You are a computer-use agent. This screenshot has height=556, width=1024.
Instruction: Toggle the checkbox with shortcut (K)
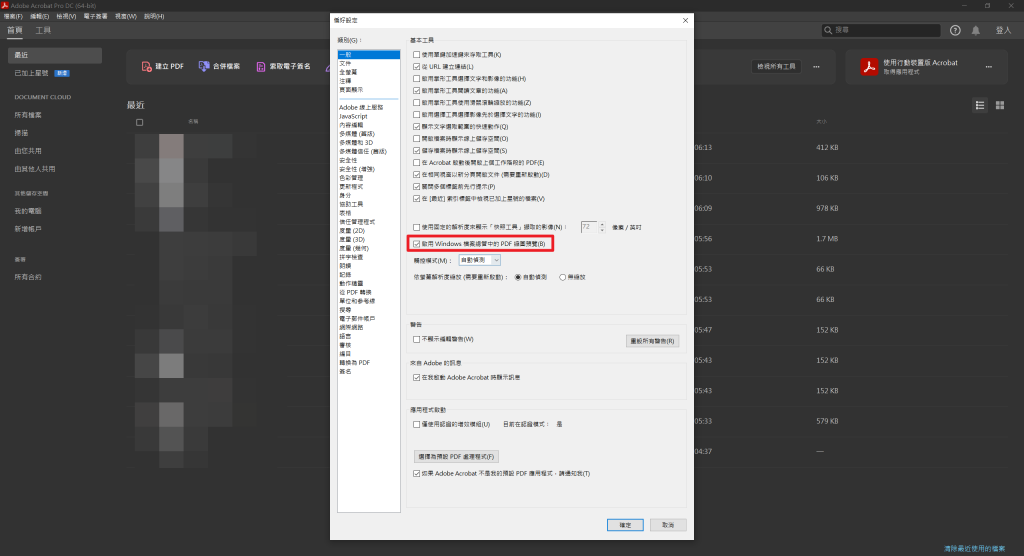[x=417, y=55]
